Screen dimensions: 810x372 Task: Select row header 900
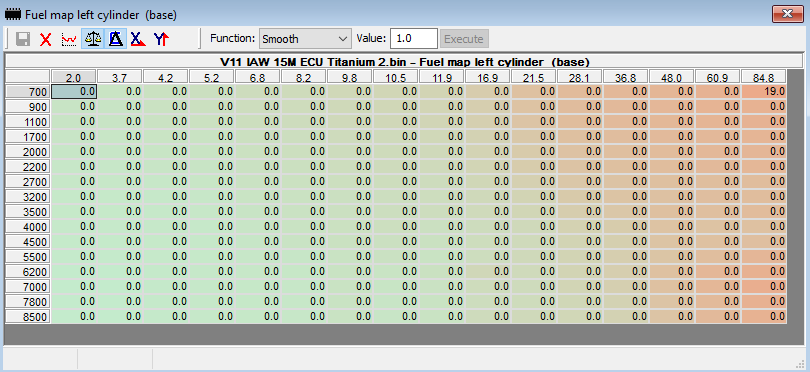[x=28, y=107]
